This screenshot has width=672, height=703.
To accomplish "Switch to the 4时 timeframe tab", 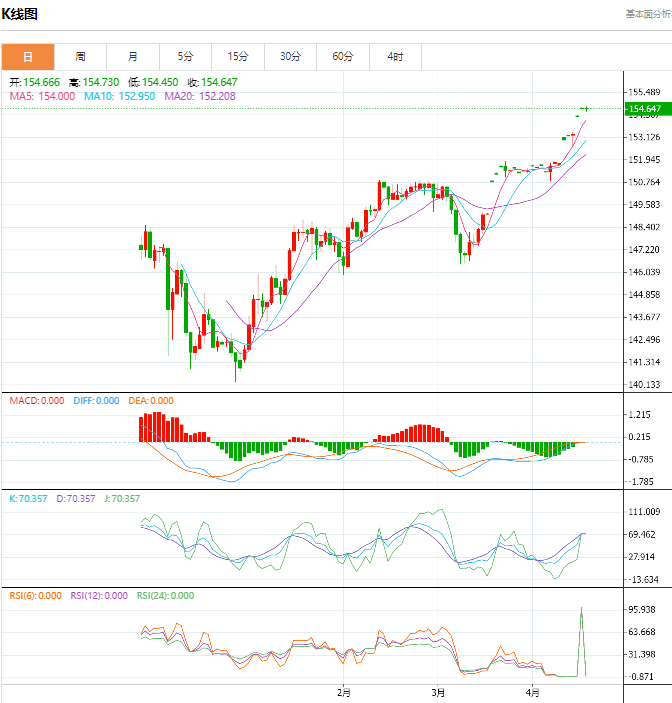I will 395,57.
